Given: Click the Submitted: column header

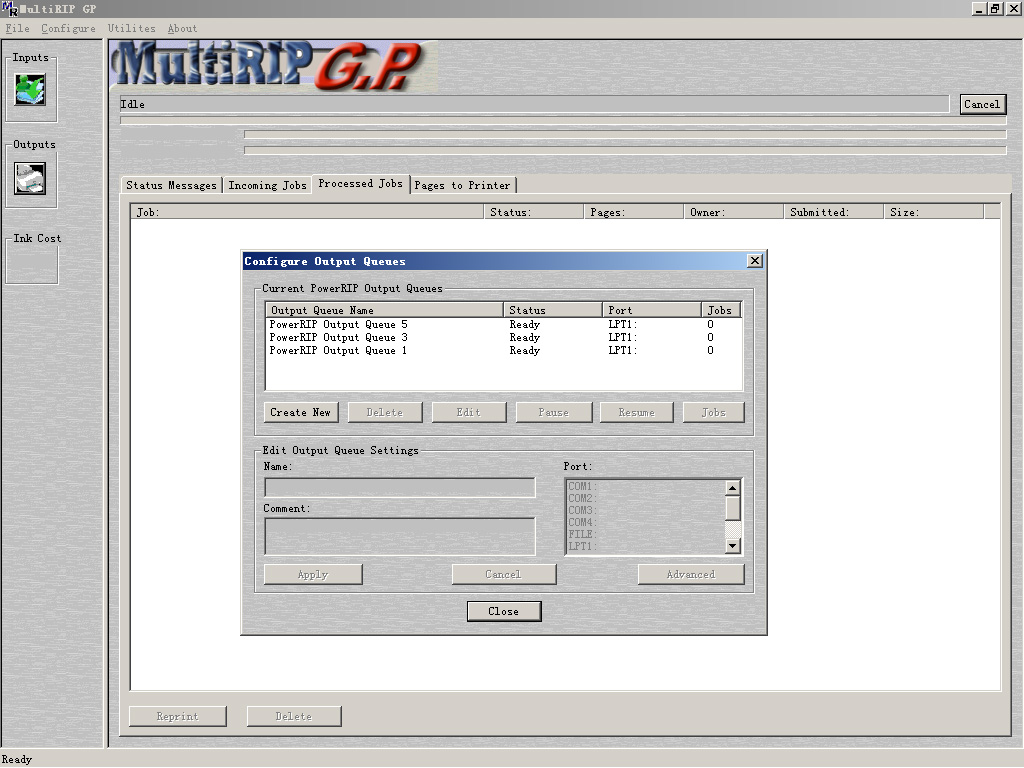Looking at the screenshot, I should pyautogui.click(x=833, y=212).
